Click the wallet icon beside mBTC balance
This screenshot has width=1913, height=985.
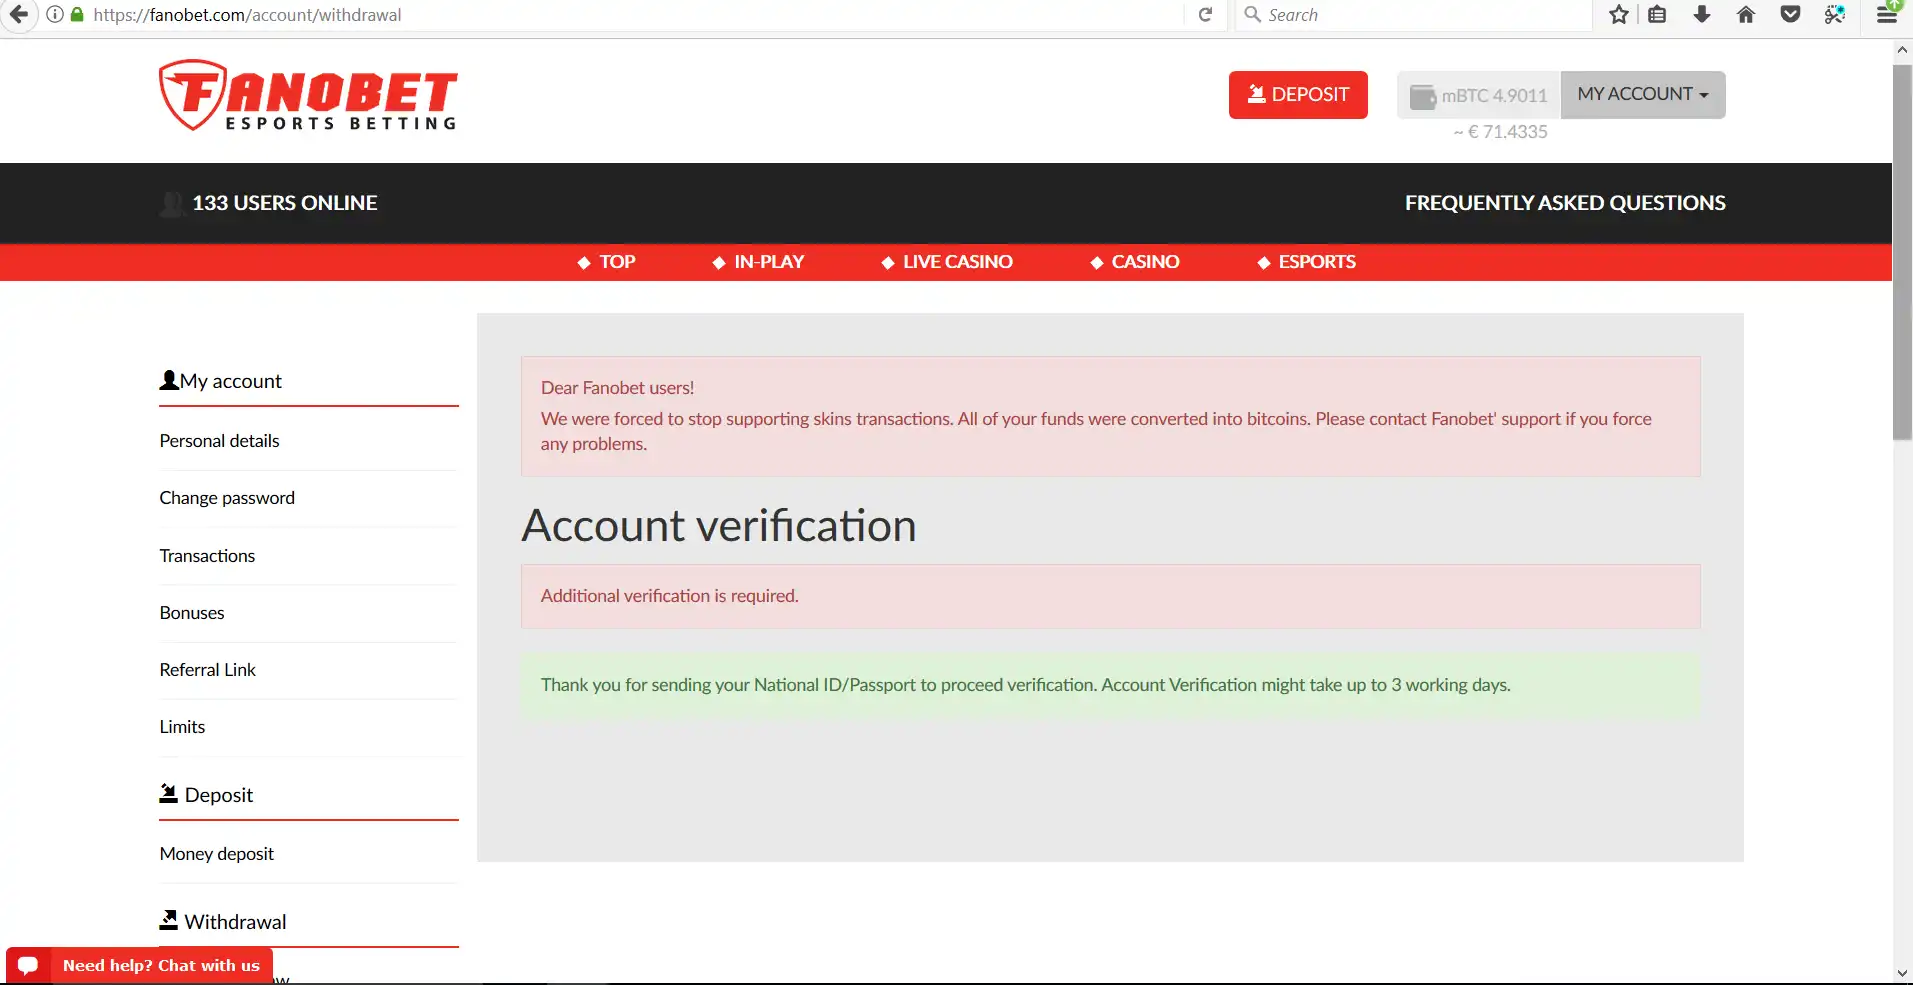tap(1423, 96)
